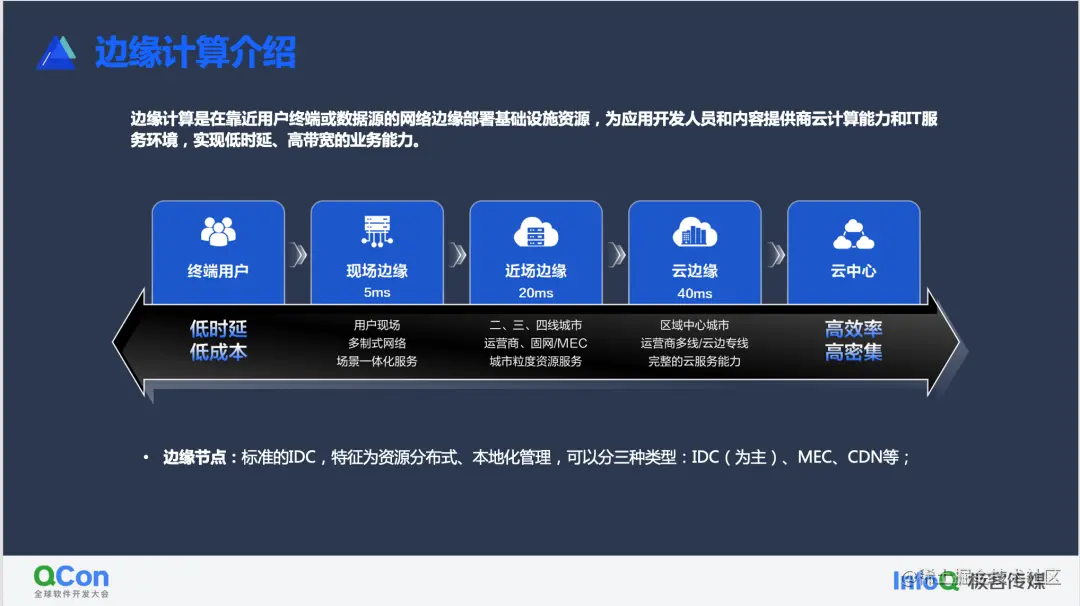This screenshot has height=606, width=1080.
Task: Select the 边缘计算介绍 title text
Action: (x=196, y=52)
